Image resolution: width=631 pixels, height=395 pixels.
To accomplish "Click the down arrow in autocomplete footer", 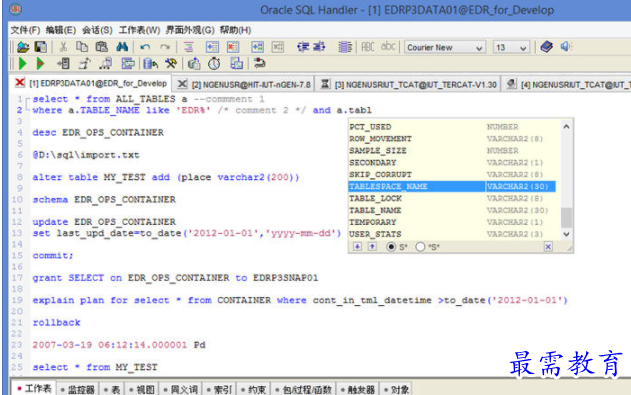I will [357, 246].
